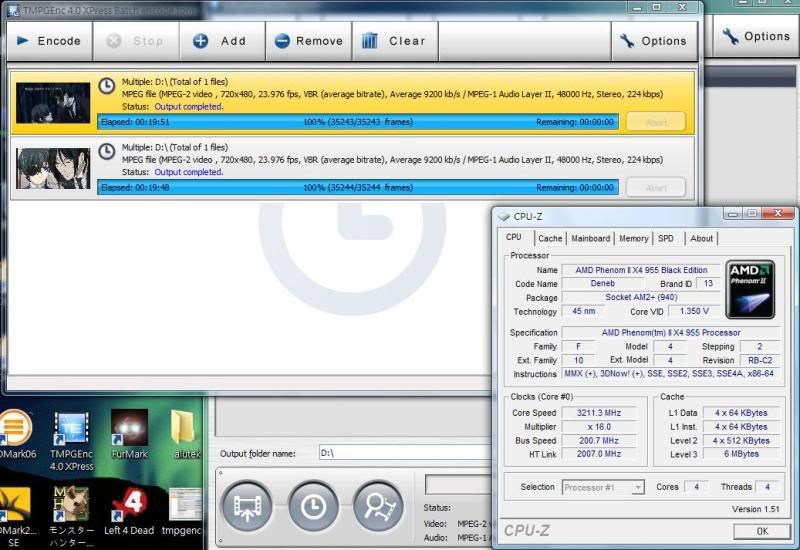Click the Code Name value Deneb
Screen dimensions: 800x550
click(602, 283)
